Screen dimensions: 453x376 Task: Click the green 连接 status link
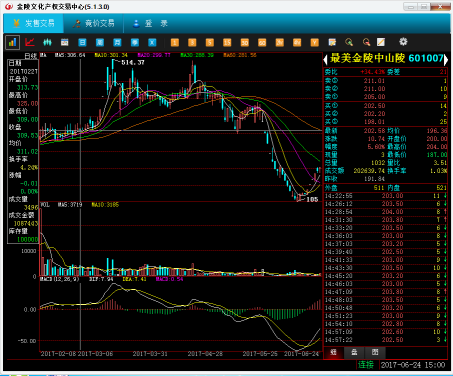366,365
